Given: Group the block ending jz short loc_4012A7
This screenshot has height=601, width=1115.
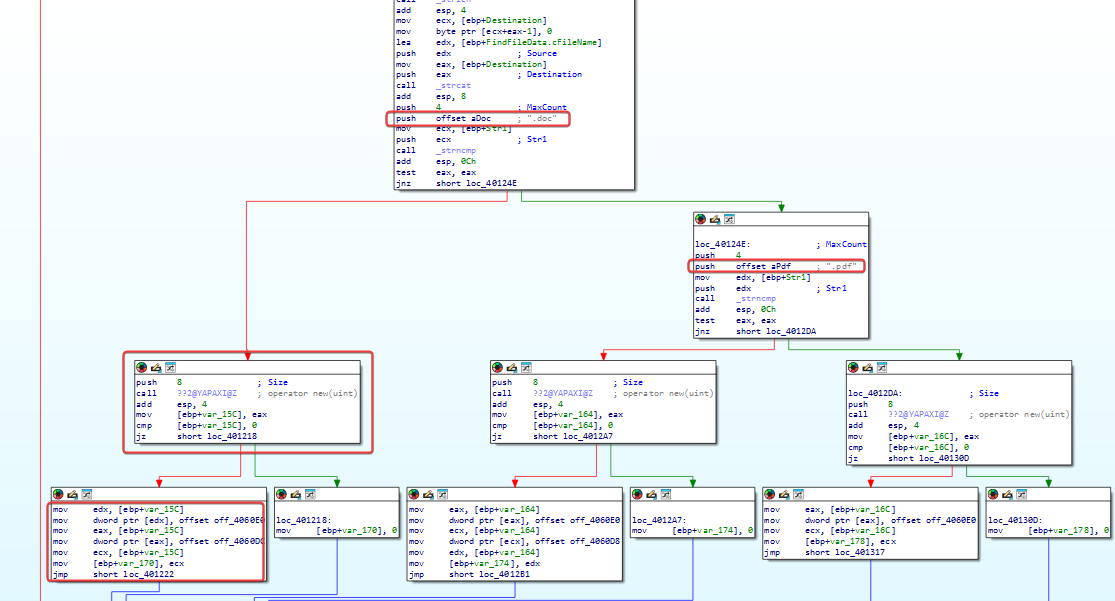Looking at the screenshot, I should (x=526, y=368).
